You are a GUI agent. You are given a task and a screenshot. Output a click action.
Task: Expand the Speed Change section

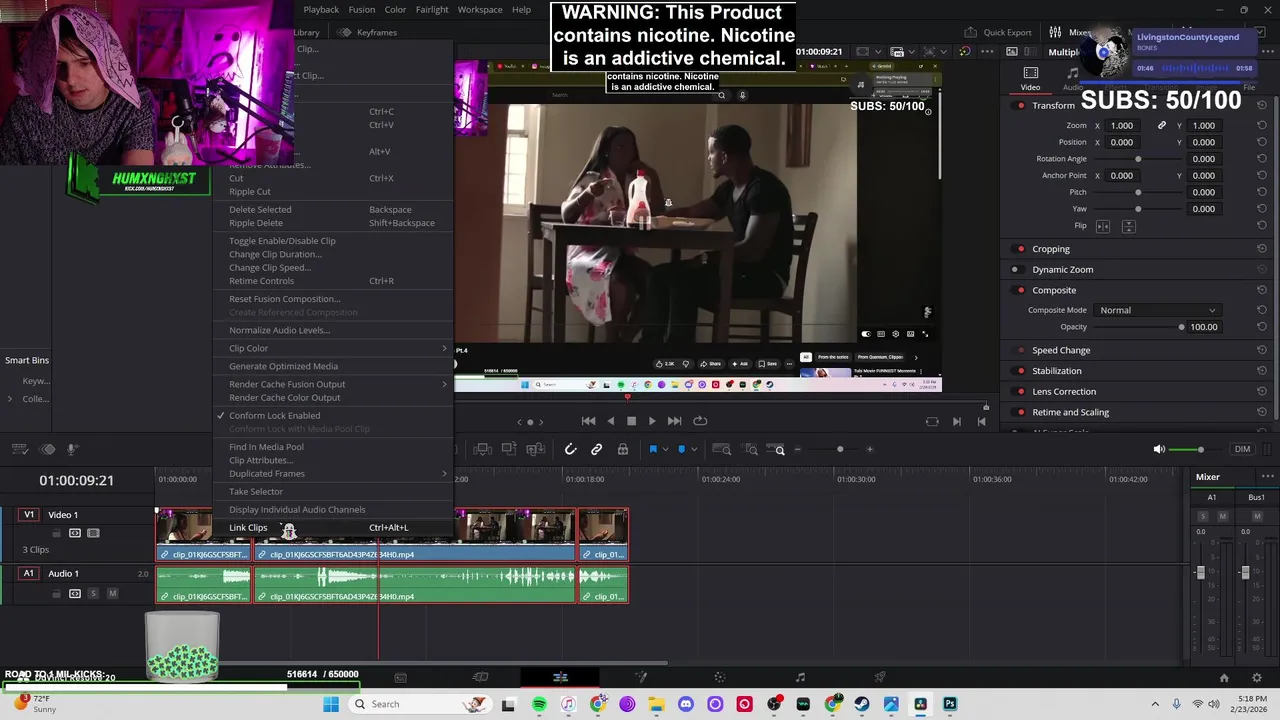[1061, 351]
